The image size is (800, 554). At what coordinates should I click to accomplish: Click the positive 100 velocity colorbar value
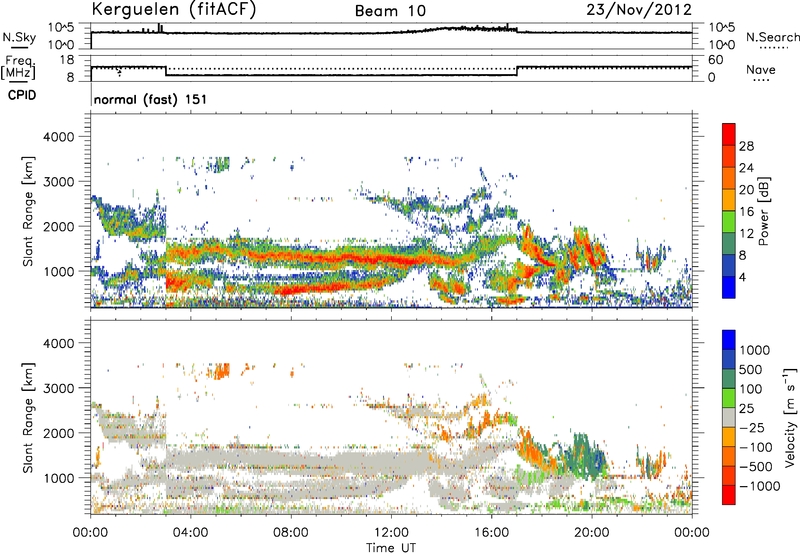753,389
